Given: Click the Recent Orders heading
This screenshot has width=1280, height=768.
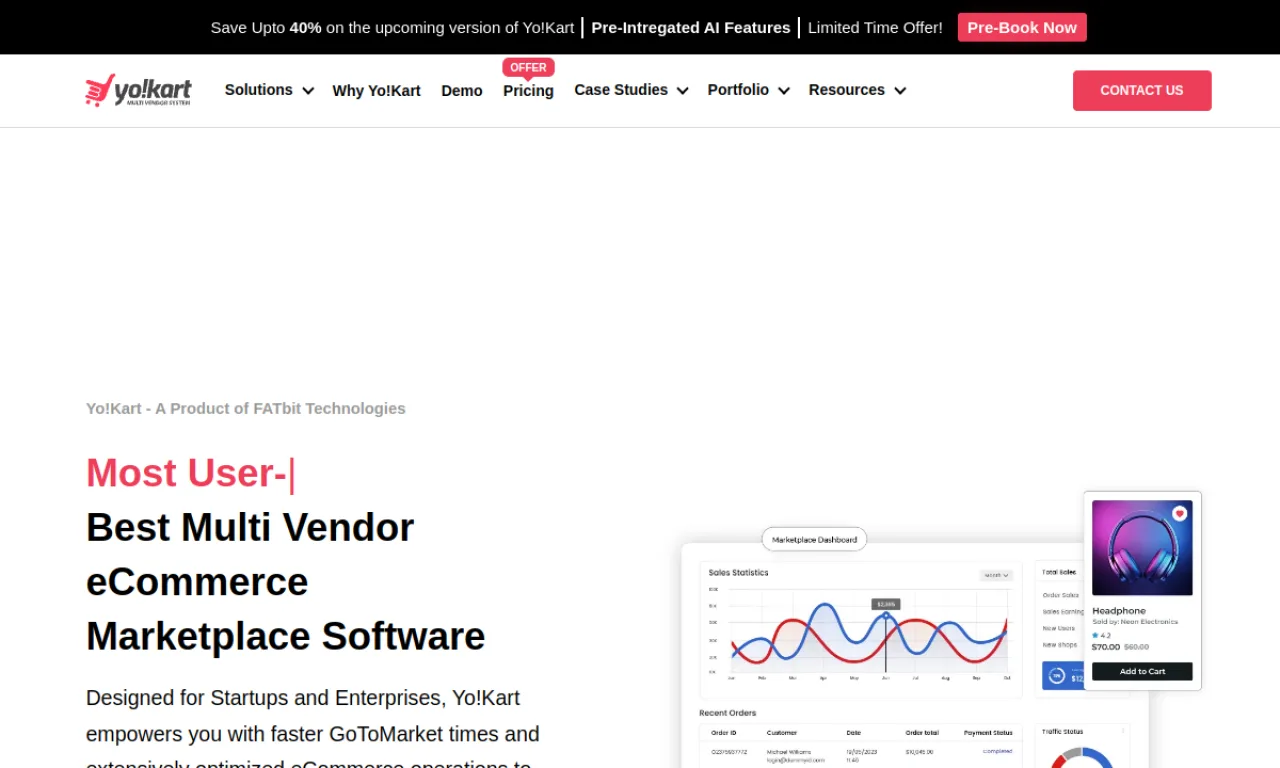Looking at the screenshot, I should [727, 713].
